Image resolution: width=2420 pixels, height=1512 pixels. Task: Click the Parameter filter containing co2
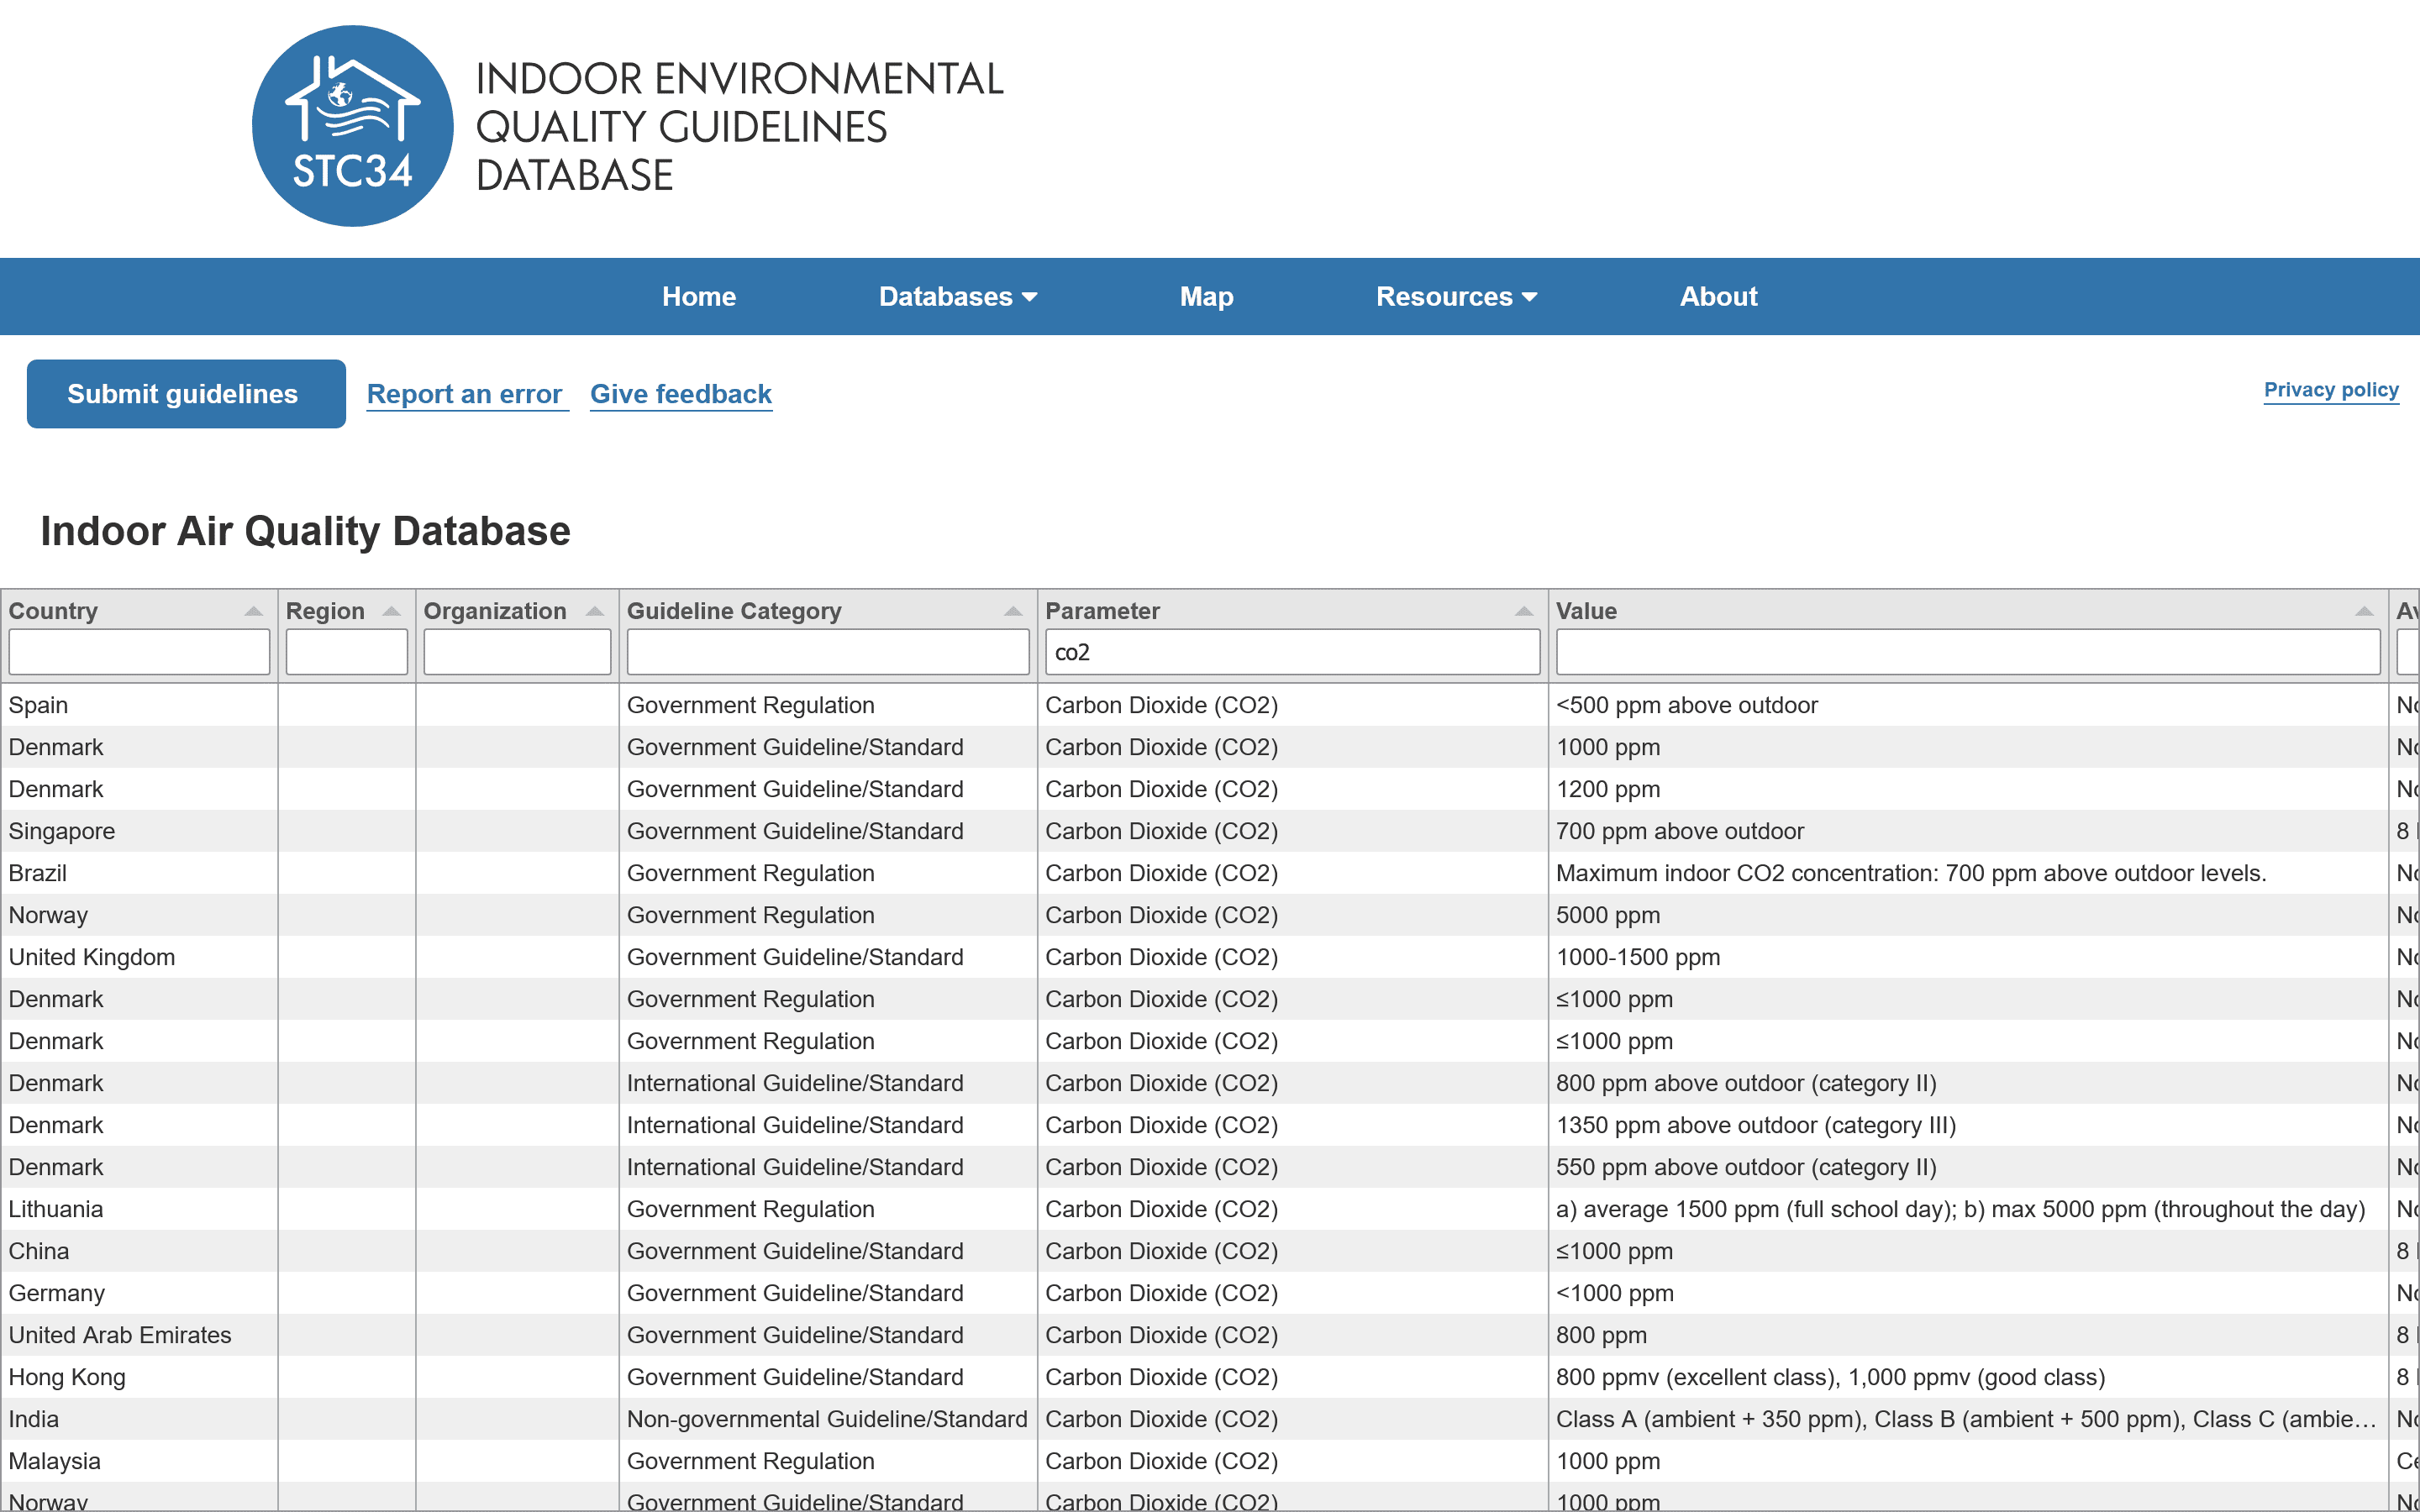[x=1292, y=652]
